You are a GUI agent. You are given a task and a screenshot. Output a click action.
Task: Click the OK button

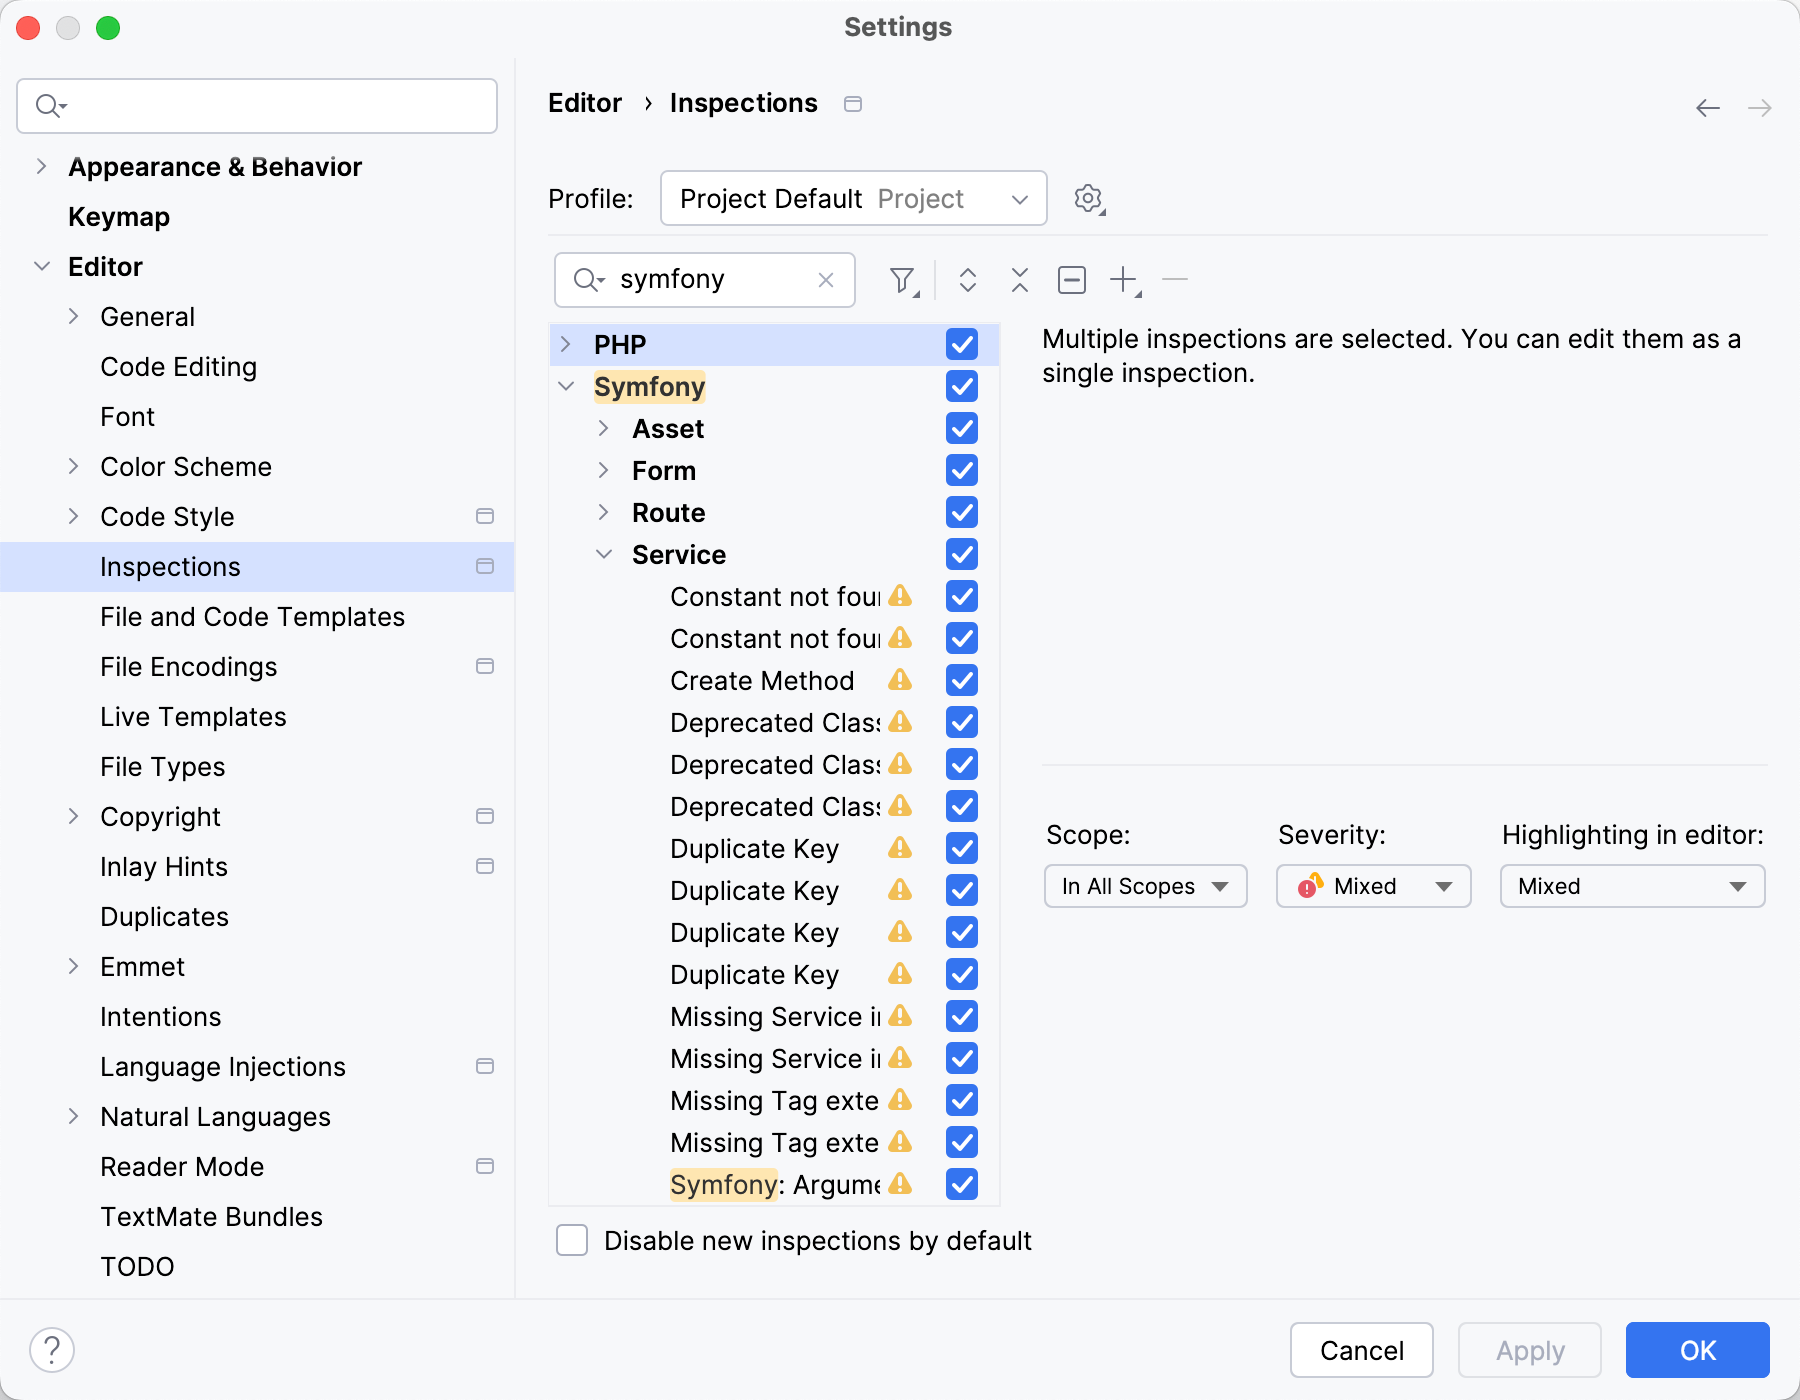point(1696,1350)
